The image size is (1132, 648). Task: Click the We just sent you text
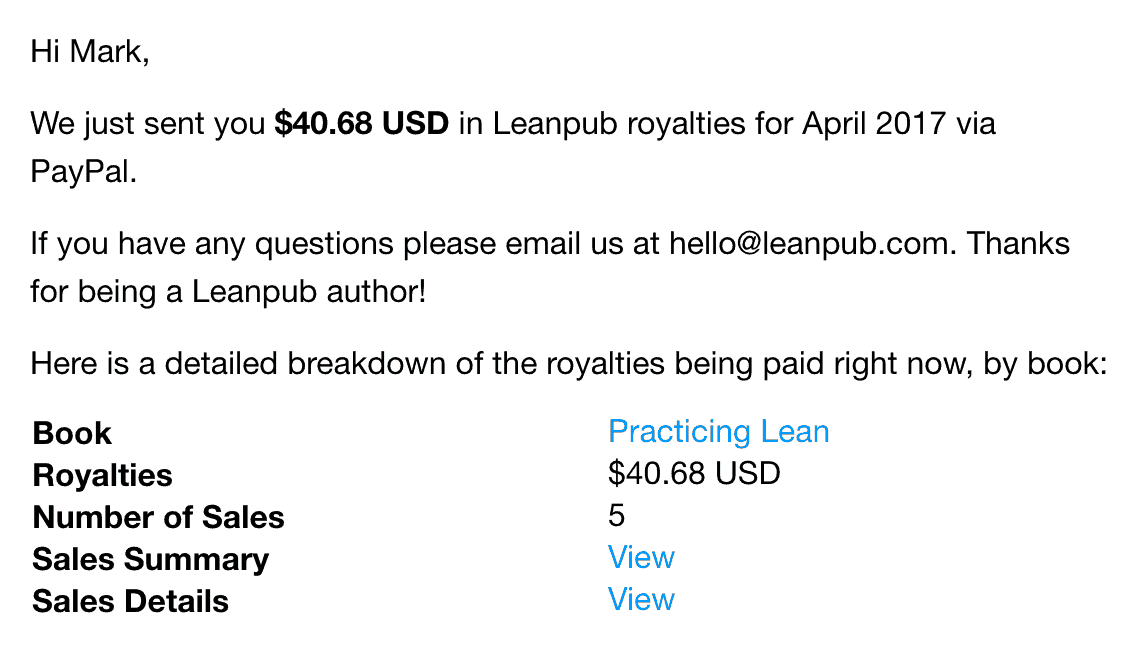click(148, 123)
